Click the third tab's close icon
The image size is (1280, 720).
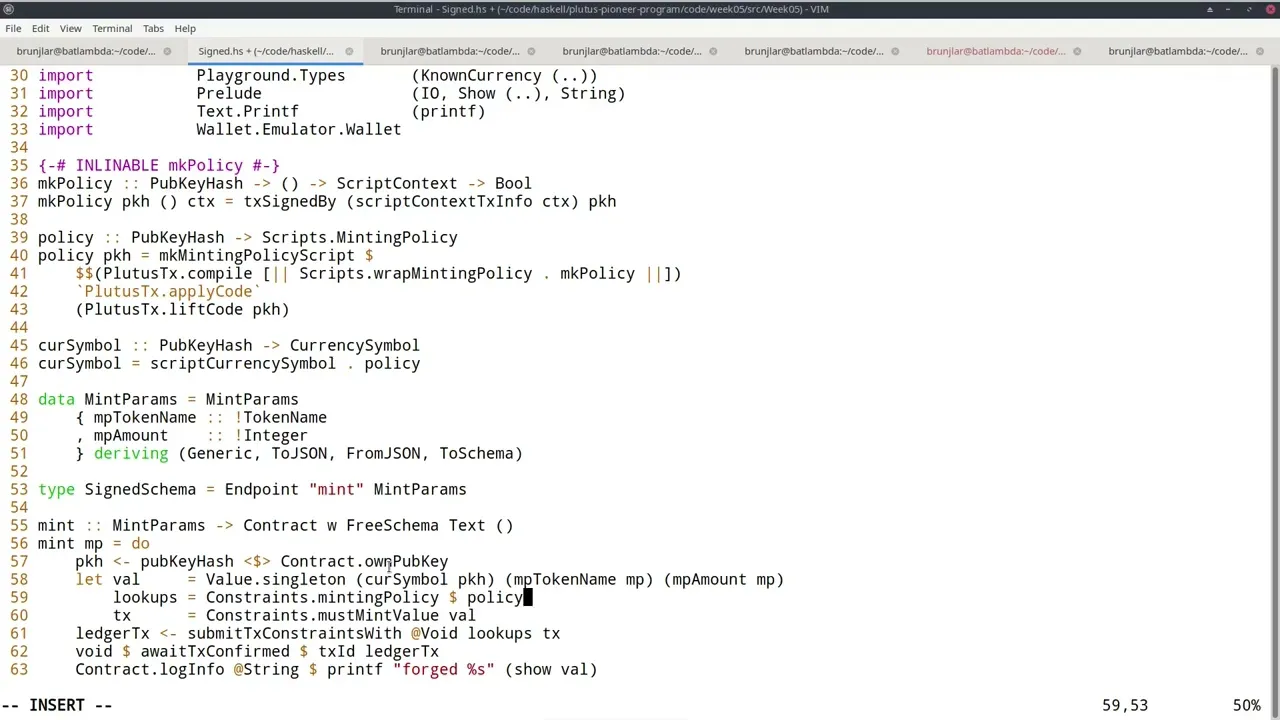click(x=531, y=51)
